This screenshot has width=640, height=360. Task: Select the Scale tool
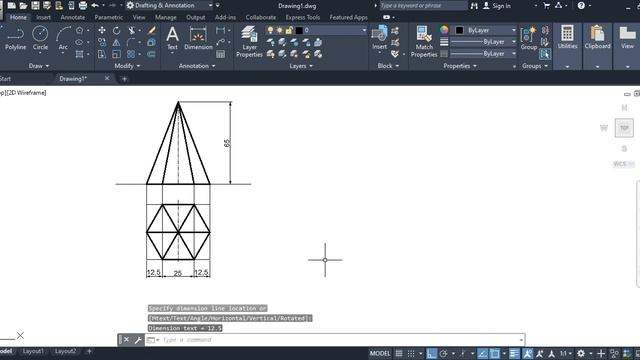[116, 54]
